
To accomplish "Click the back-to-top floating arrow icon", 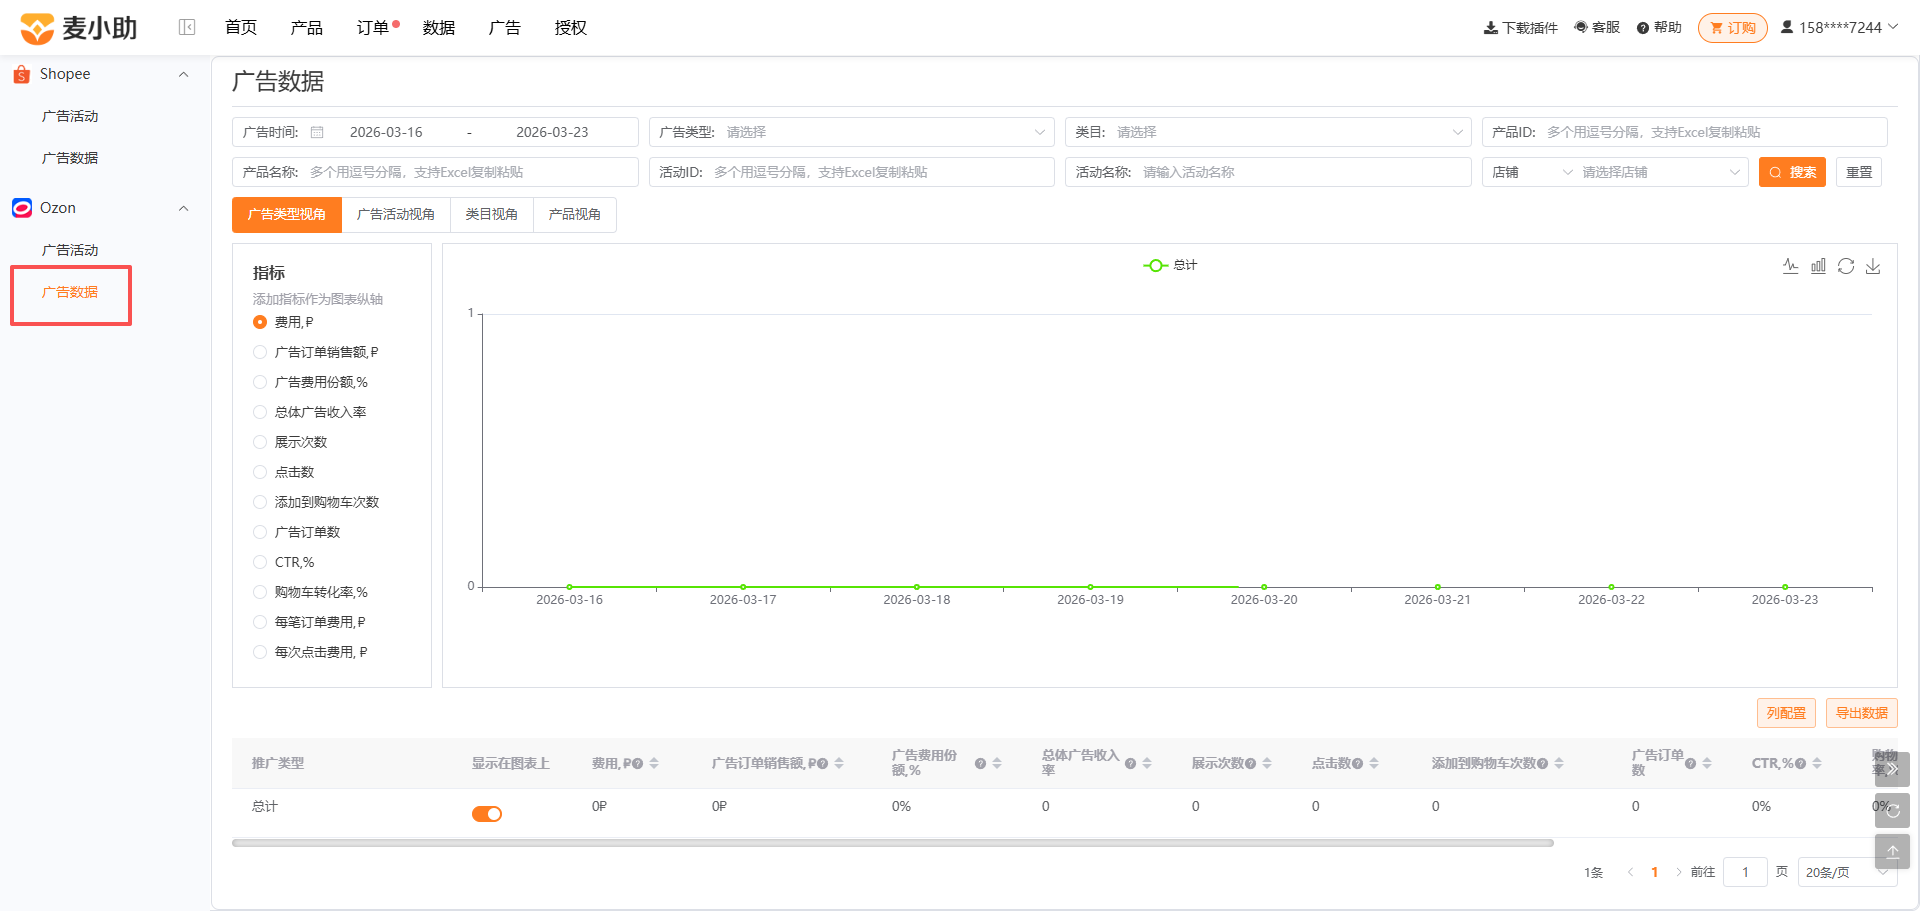I will click(x=1892, y=852).
